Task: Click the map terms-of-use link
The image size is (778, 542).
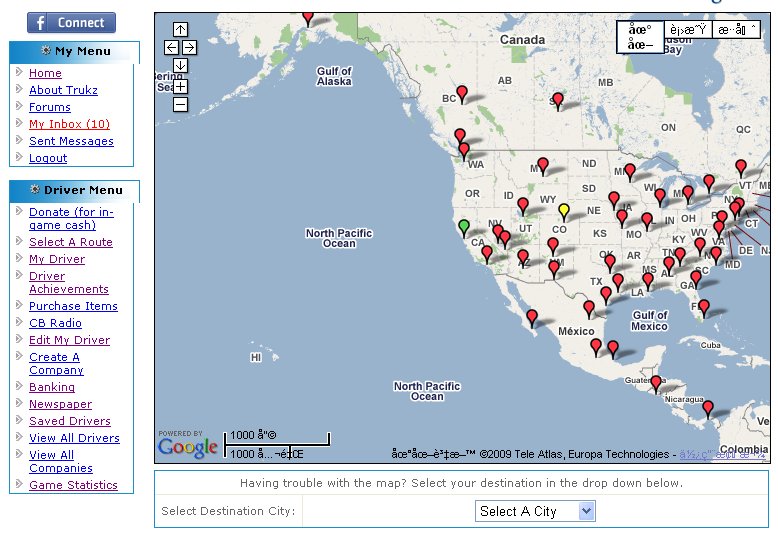Action: [x=722, y=454]
